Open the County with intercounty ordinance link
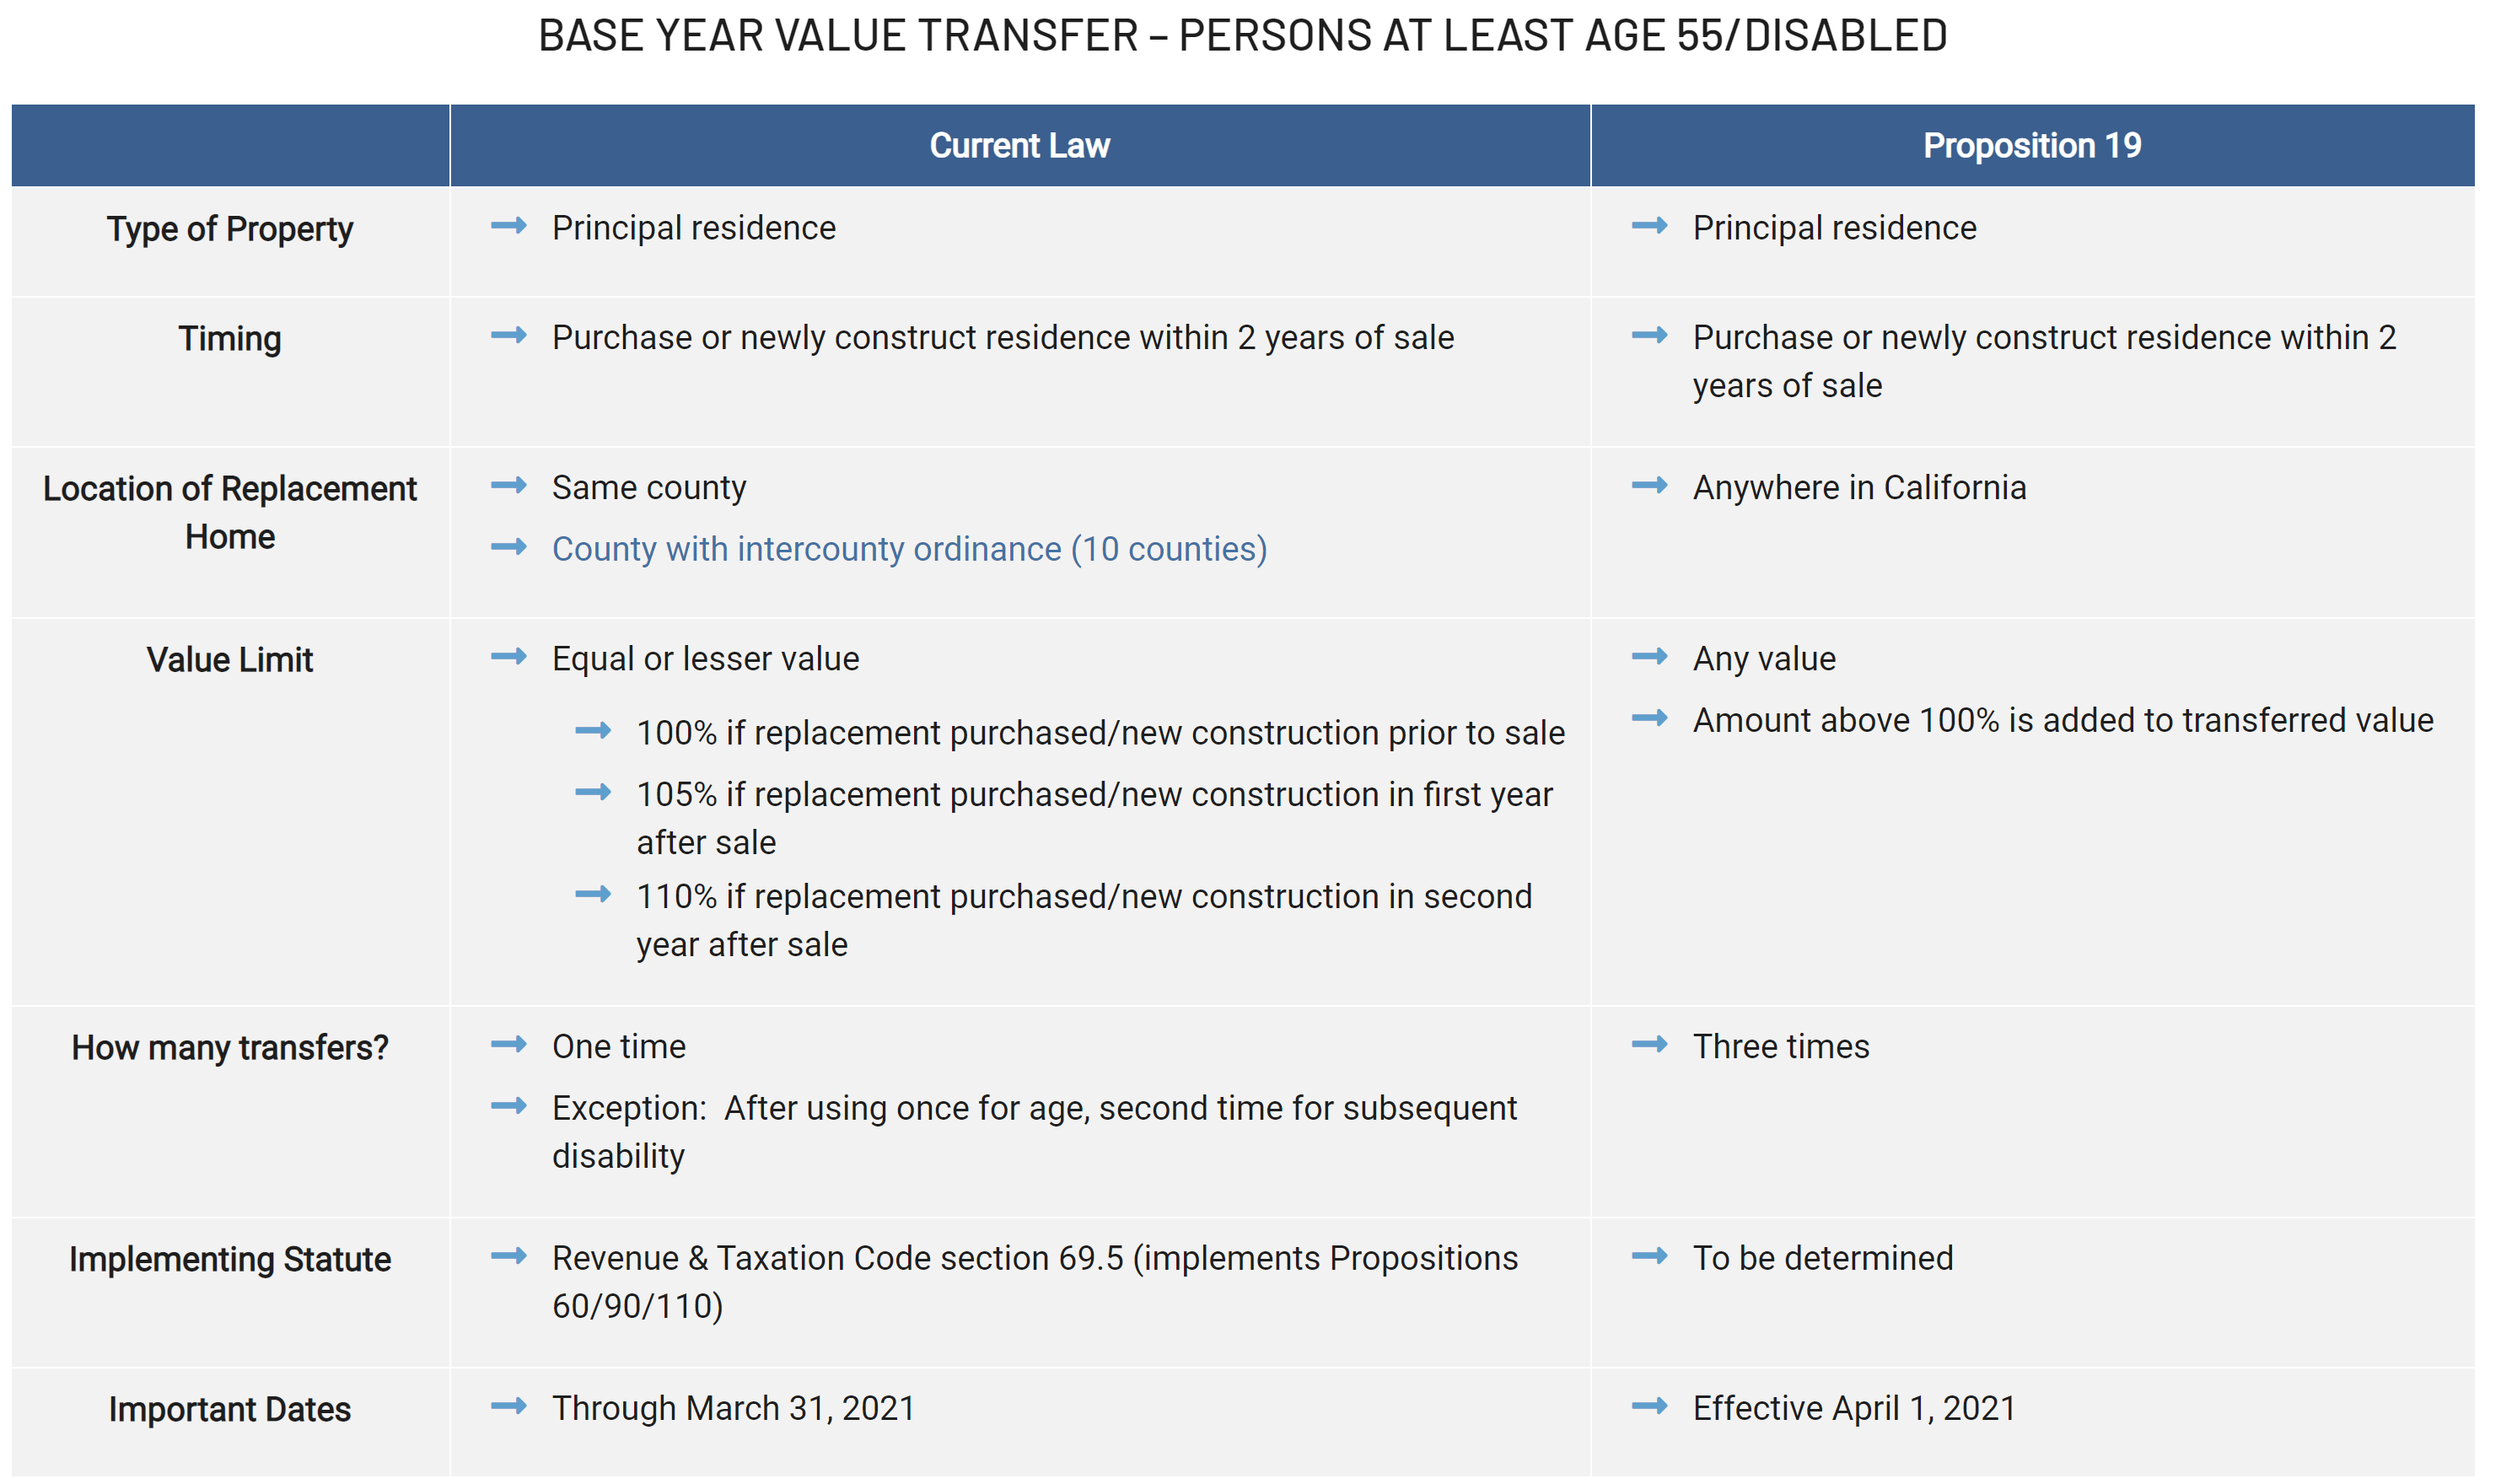The height and width of the screenshot is (1484, 2501). [x=910, y=550]
